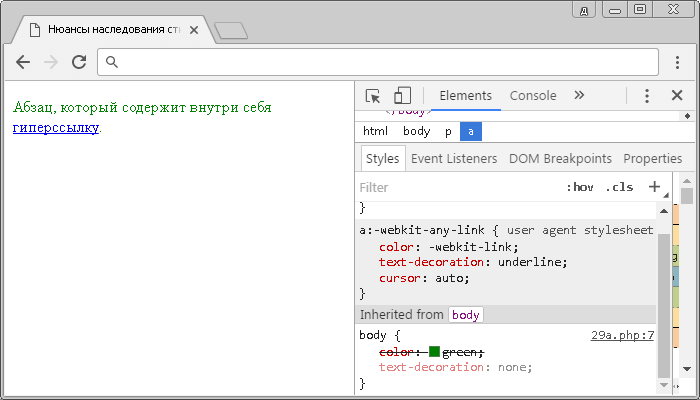Show more DevTools panels with the chevron

(x=579, y=95)
